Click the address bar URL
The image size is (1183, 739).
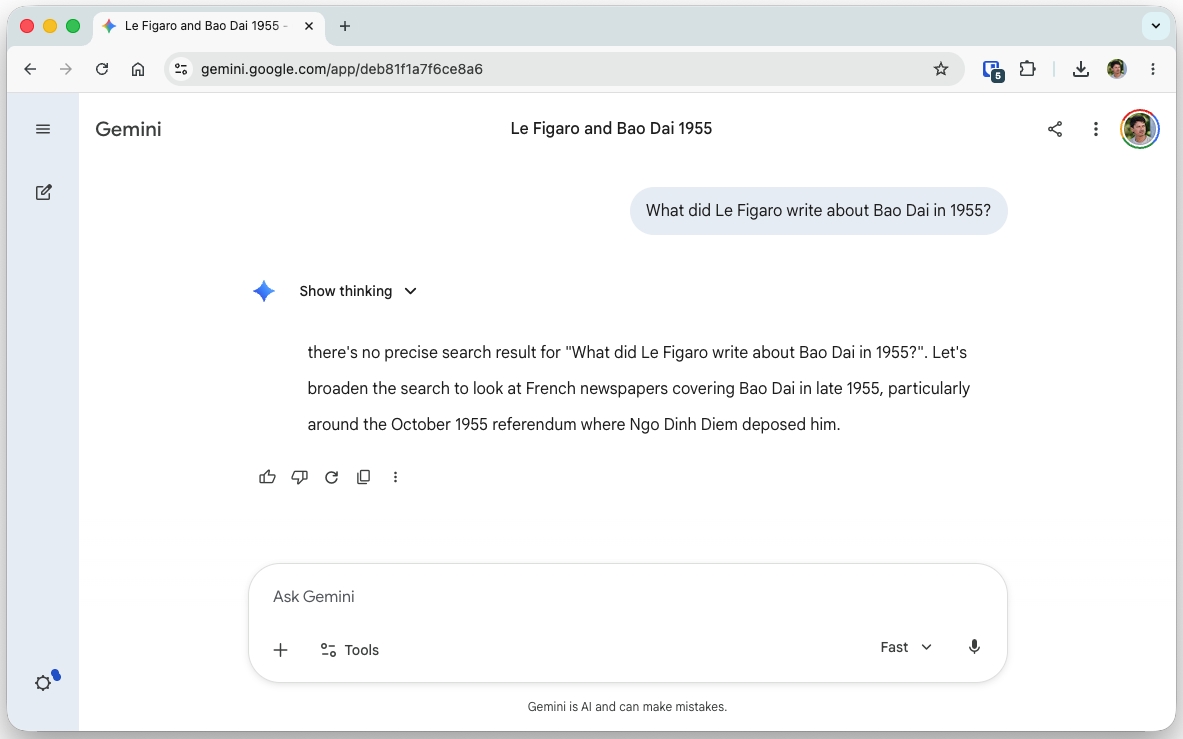tap(342, 69)
